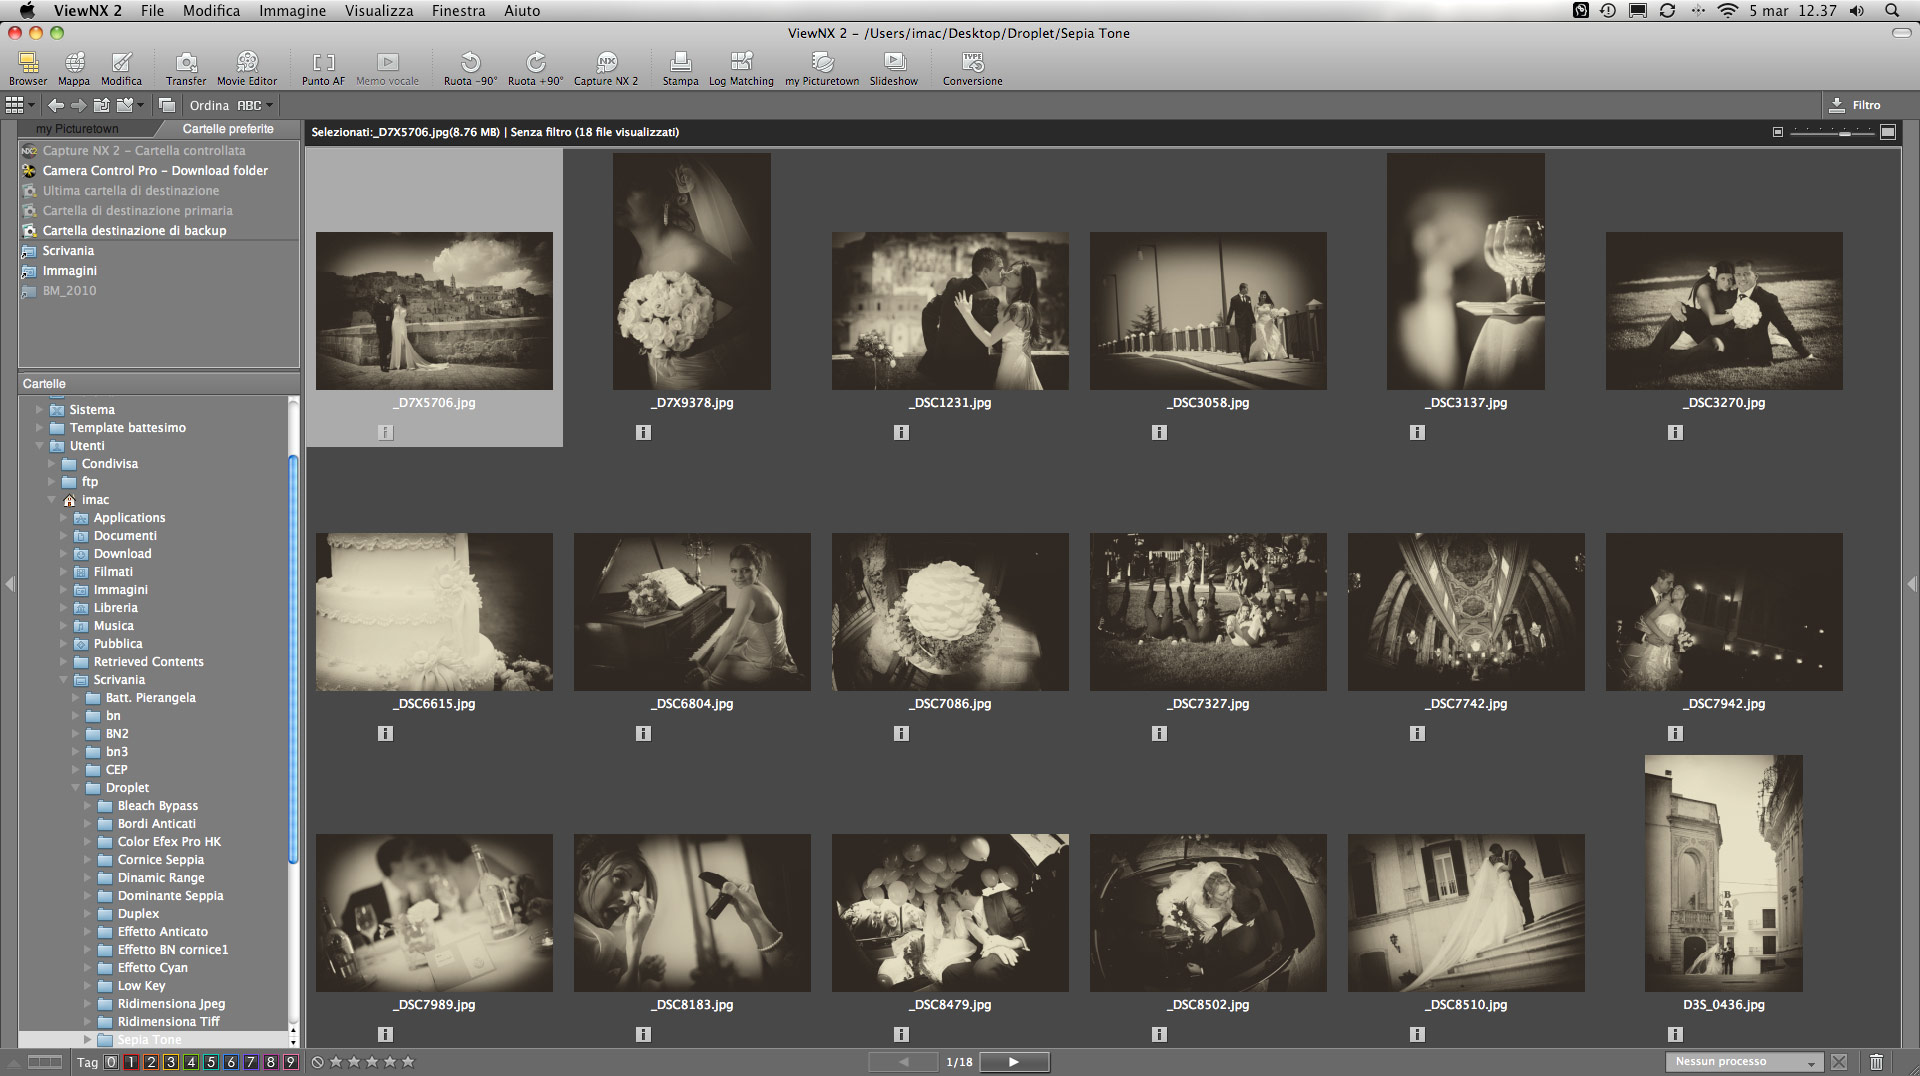
Task: Launch the Transfer tool
Action: pyautogui.click(x=186, y=69)
